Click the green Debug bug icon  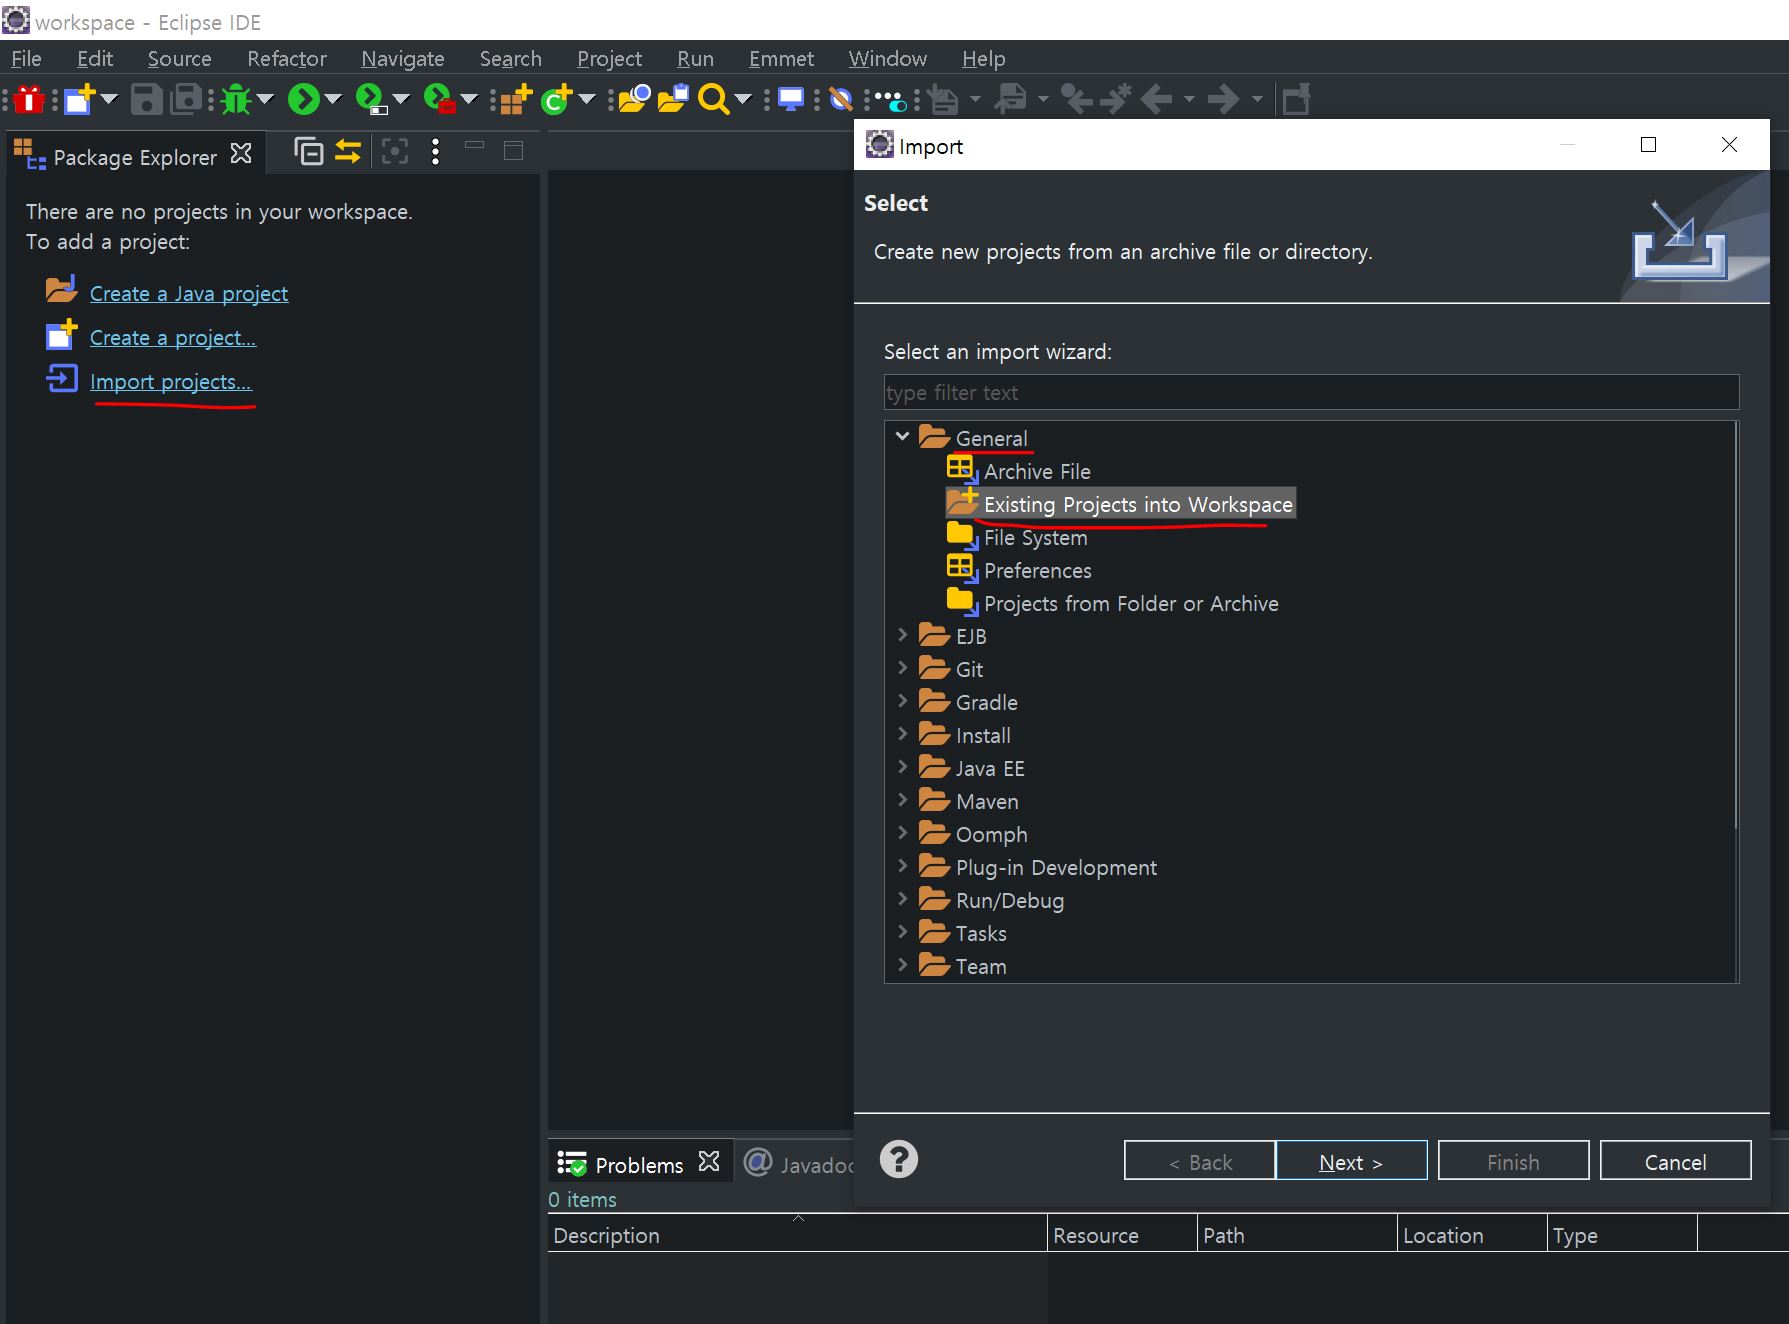pyautogui.click(x=236, y=99)
